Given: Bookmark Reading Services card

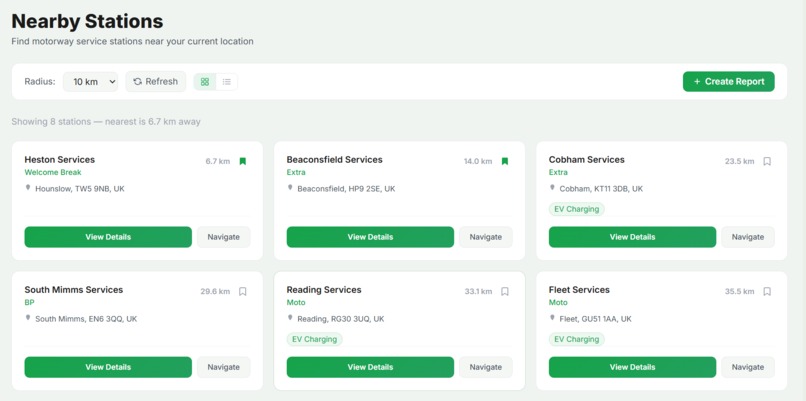Looking at the screenshot, I should (505, 291).
